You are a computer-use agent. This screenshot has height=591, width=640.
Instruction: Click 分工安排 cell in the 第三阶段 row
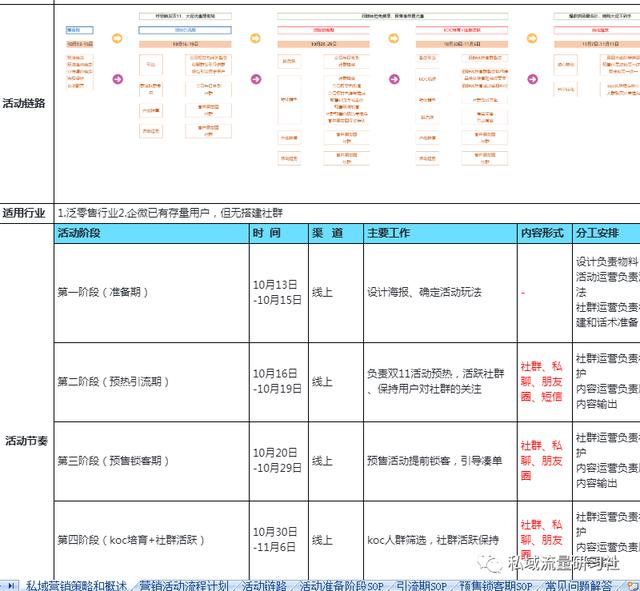tap(606, 461)
